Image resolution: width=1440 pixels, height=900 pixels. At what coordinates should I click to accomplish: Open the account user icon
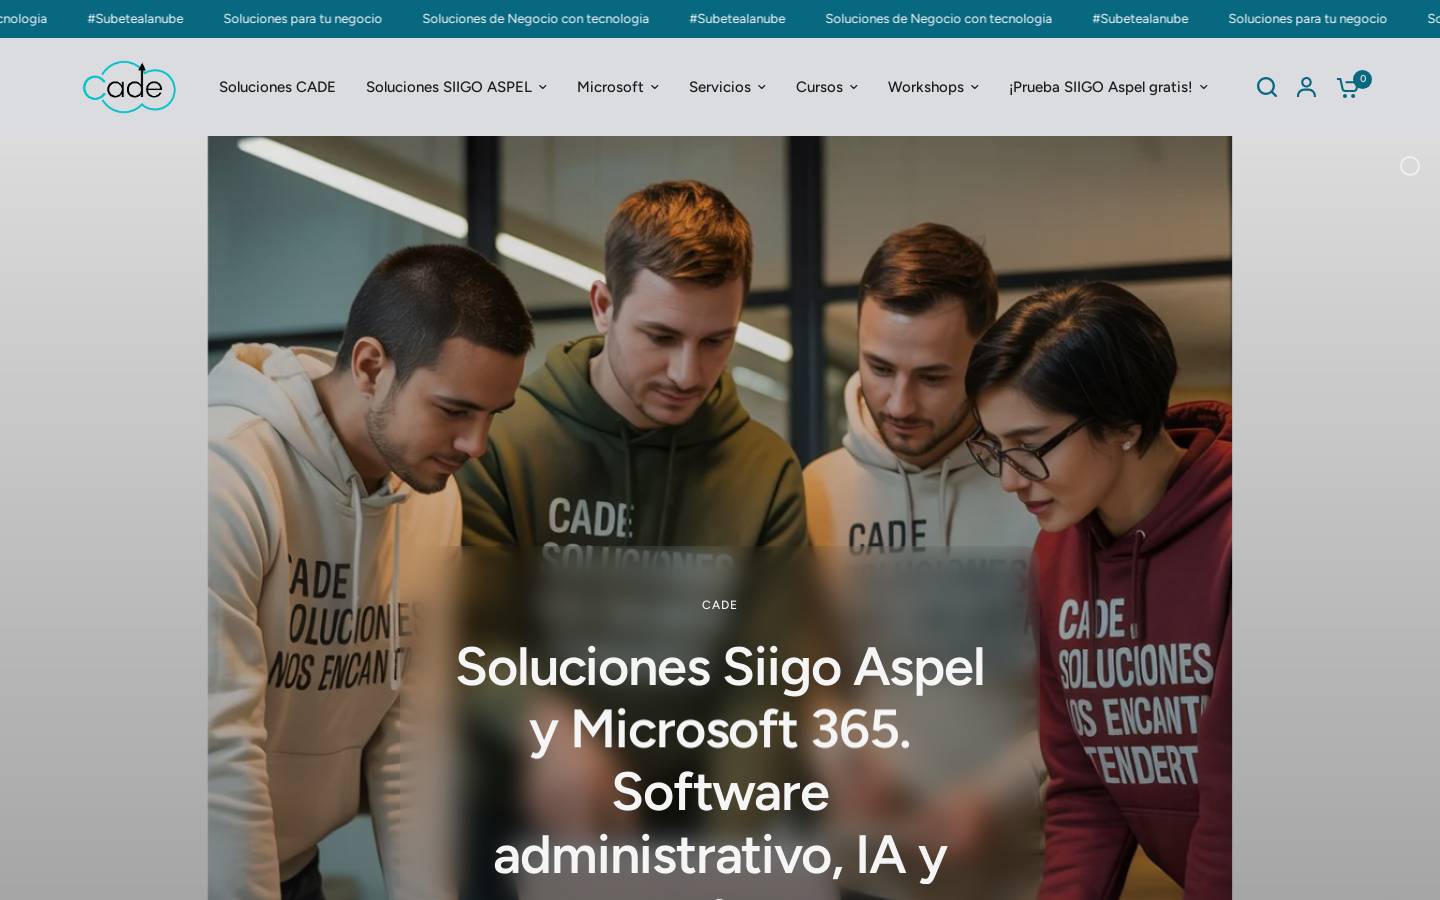point(1306,87)
